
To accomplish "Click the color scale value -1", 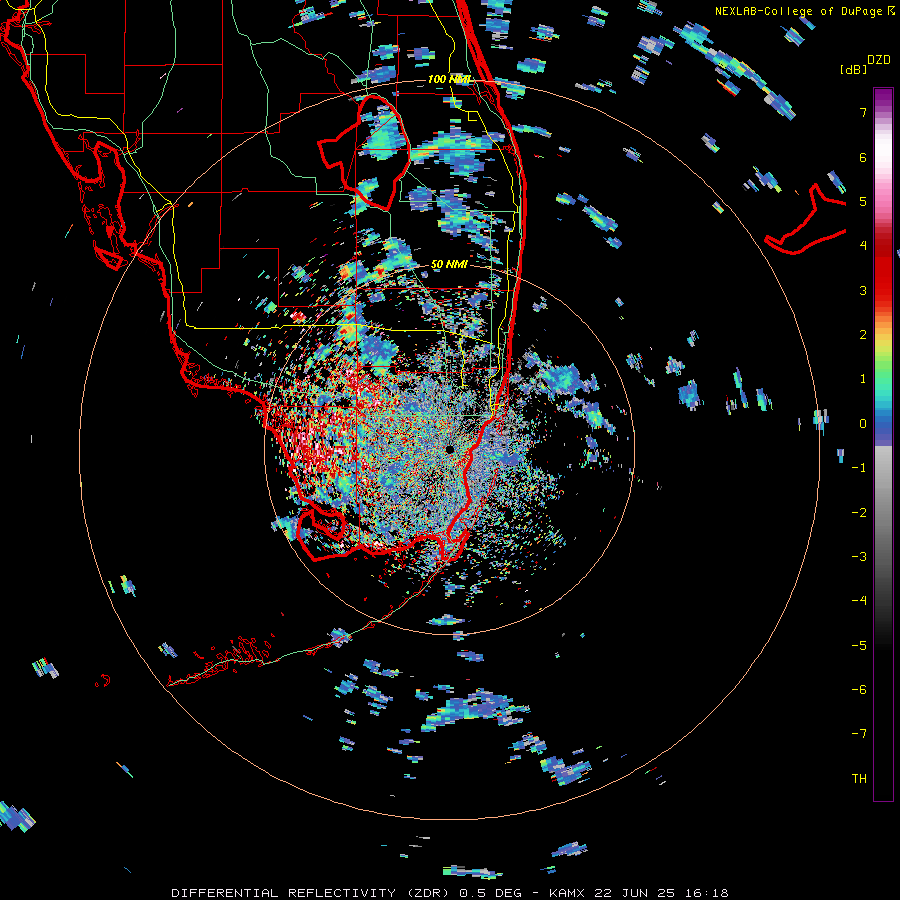I will pyautogui.click(x=859, y=468).
